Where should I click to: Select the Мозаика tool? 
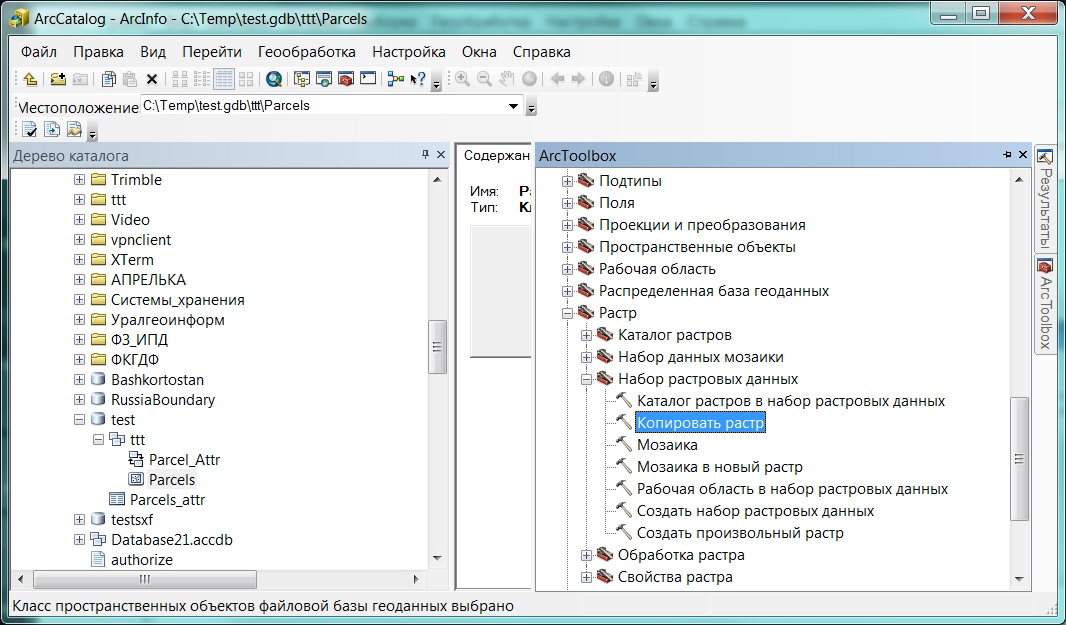pyautogui.click(x=667, y=445)
